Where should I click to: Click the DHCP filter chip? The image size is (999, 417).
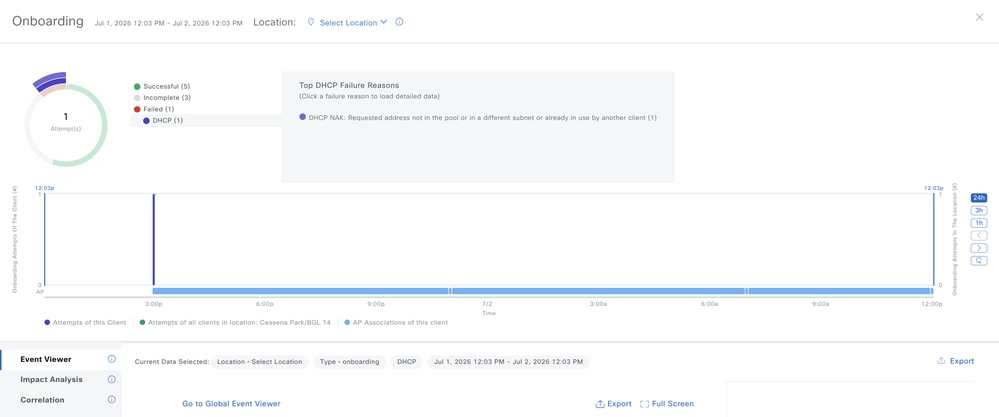coord(406,362)
